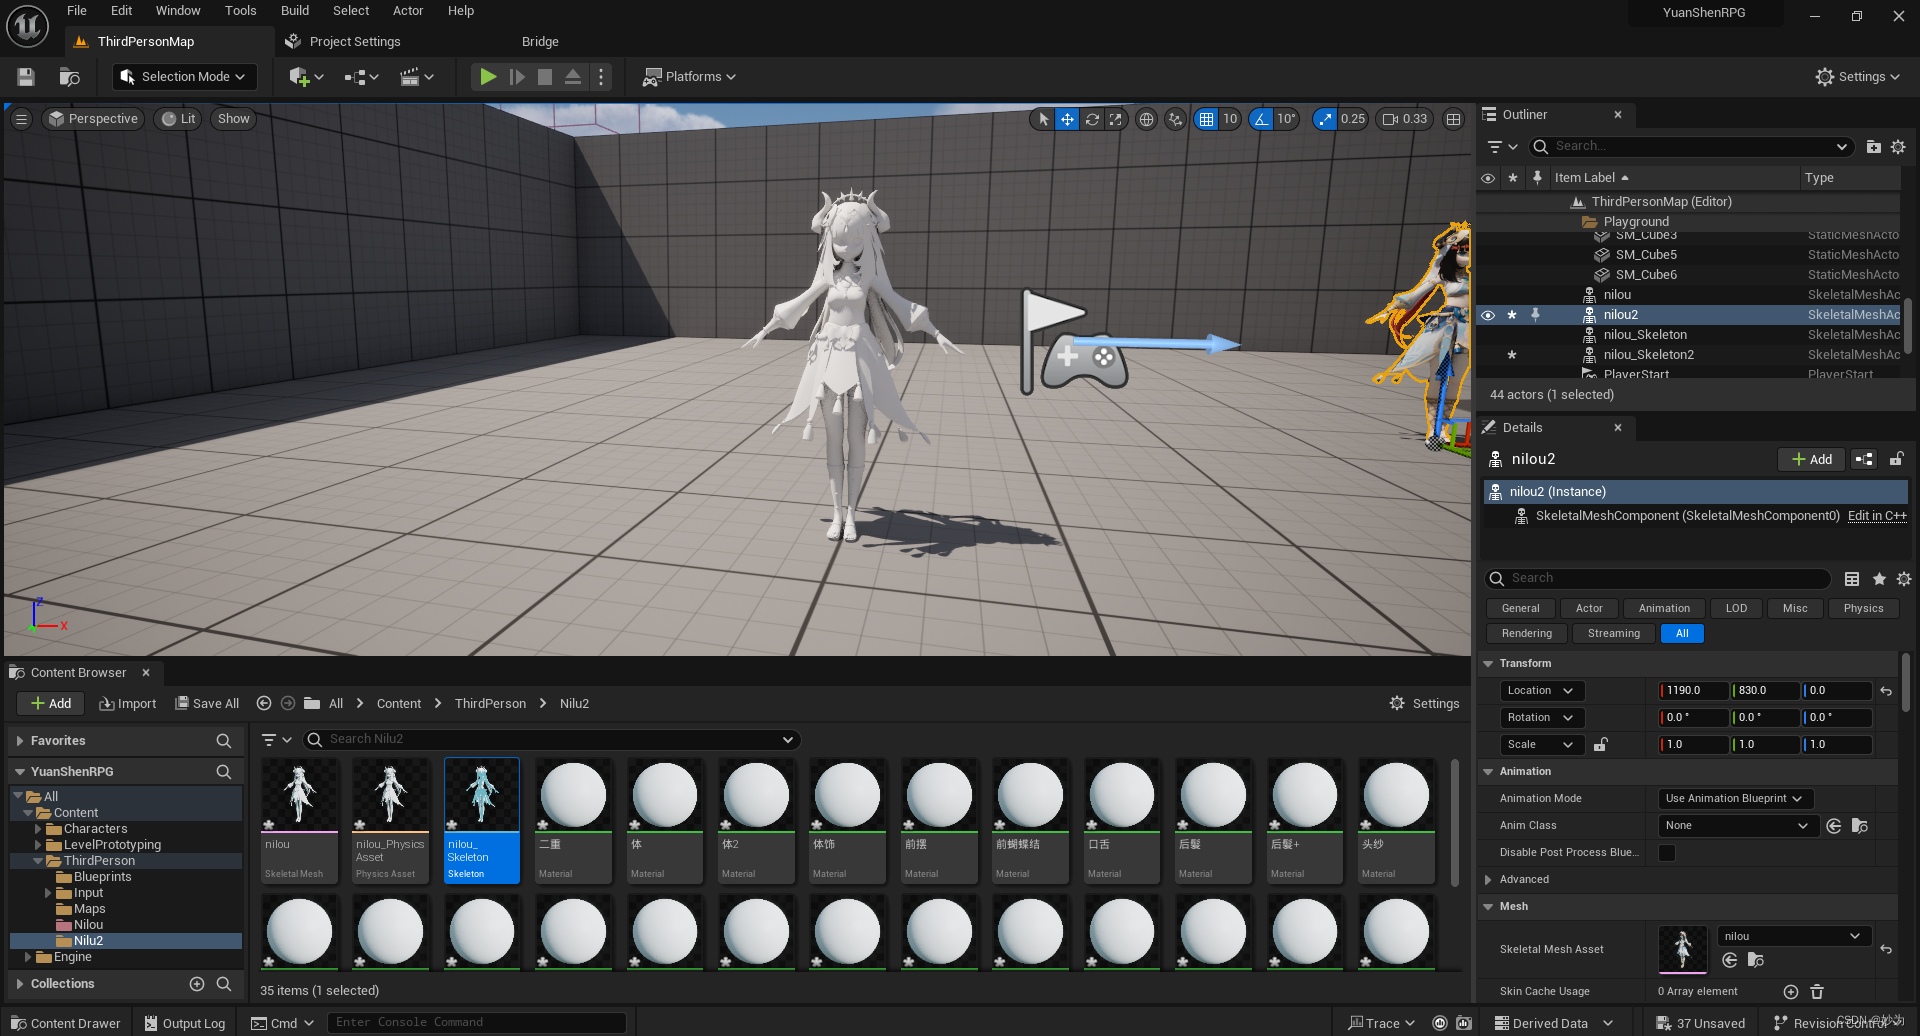Open the Actor menu

coord(408,11)
